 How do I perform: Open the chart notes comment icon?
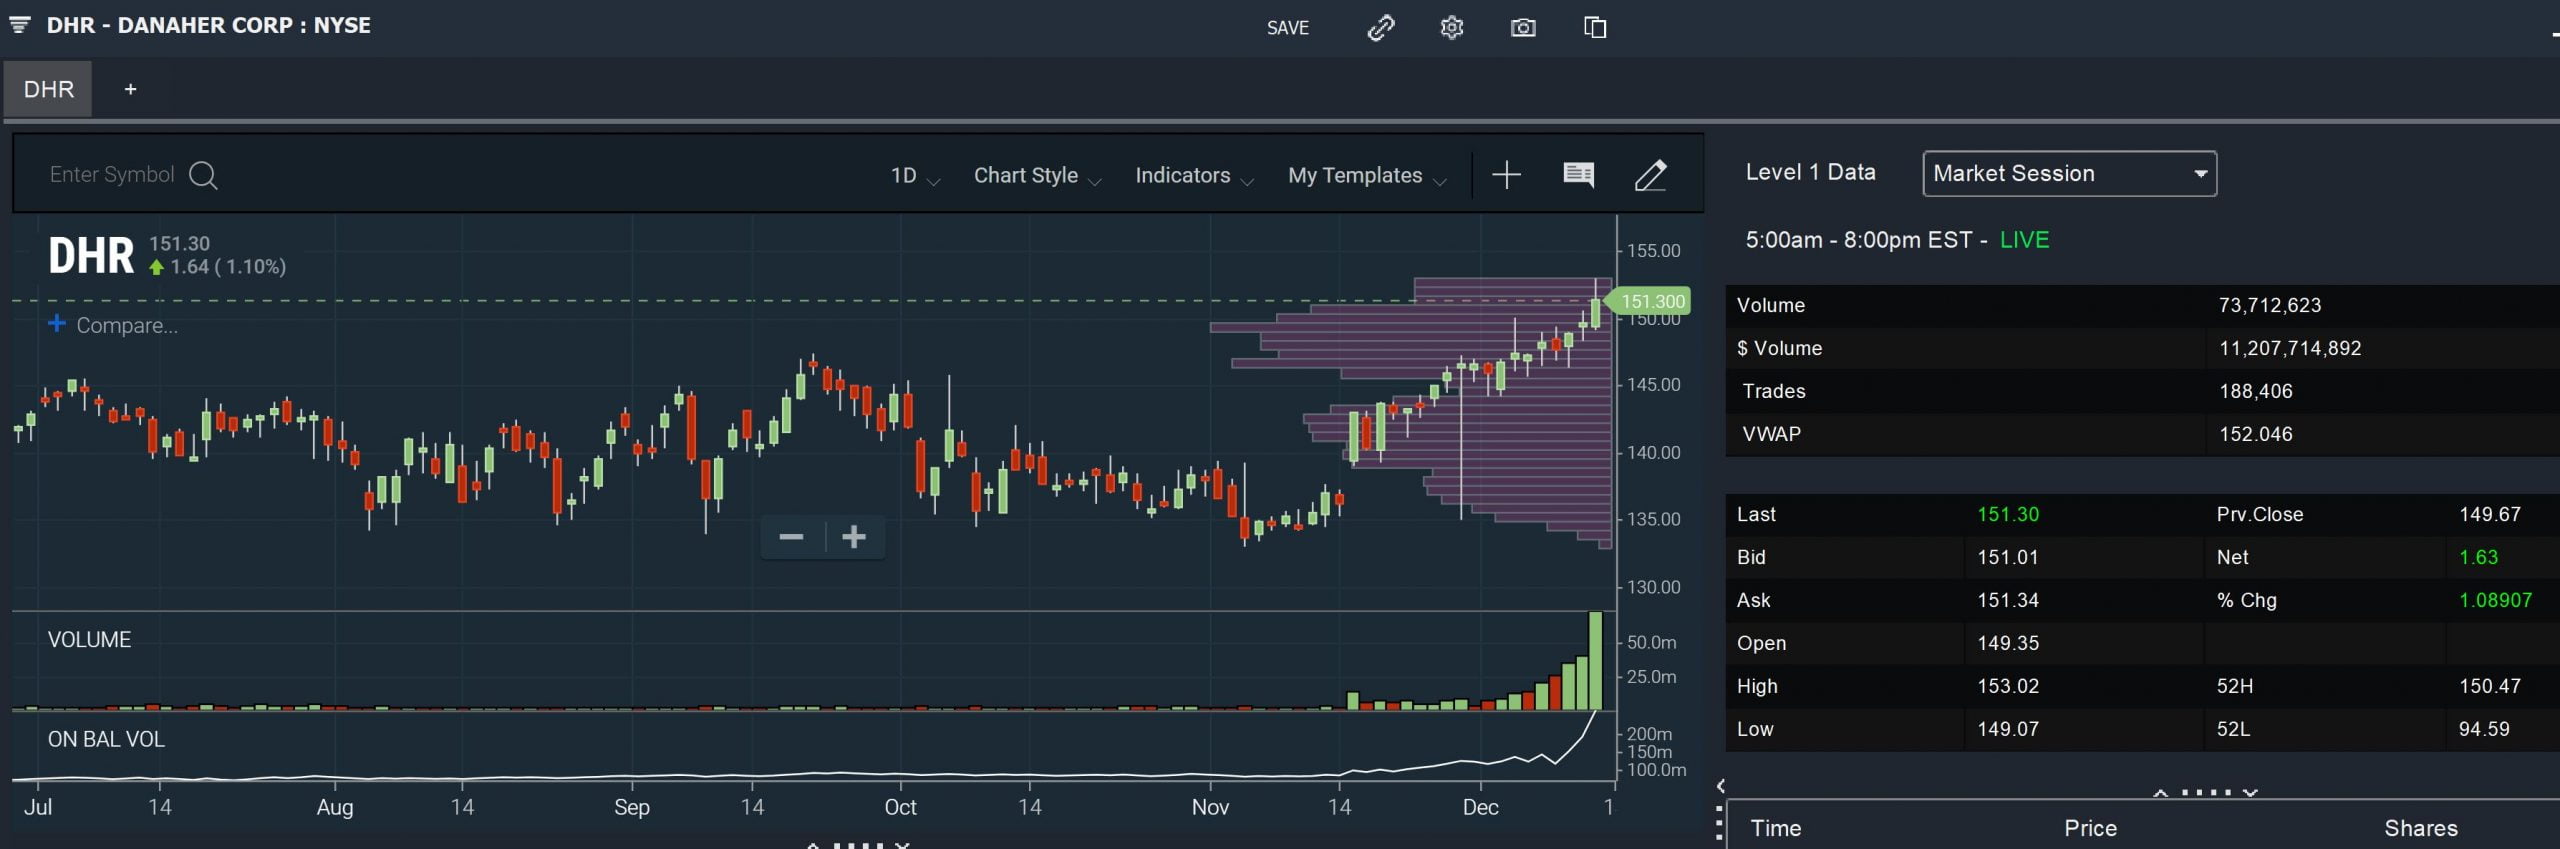point(1578,175)
